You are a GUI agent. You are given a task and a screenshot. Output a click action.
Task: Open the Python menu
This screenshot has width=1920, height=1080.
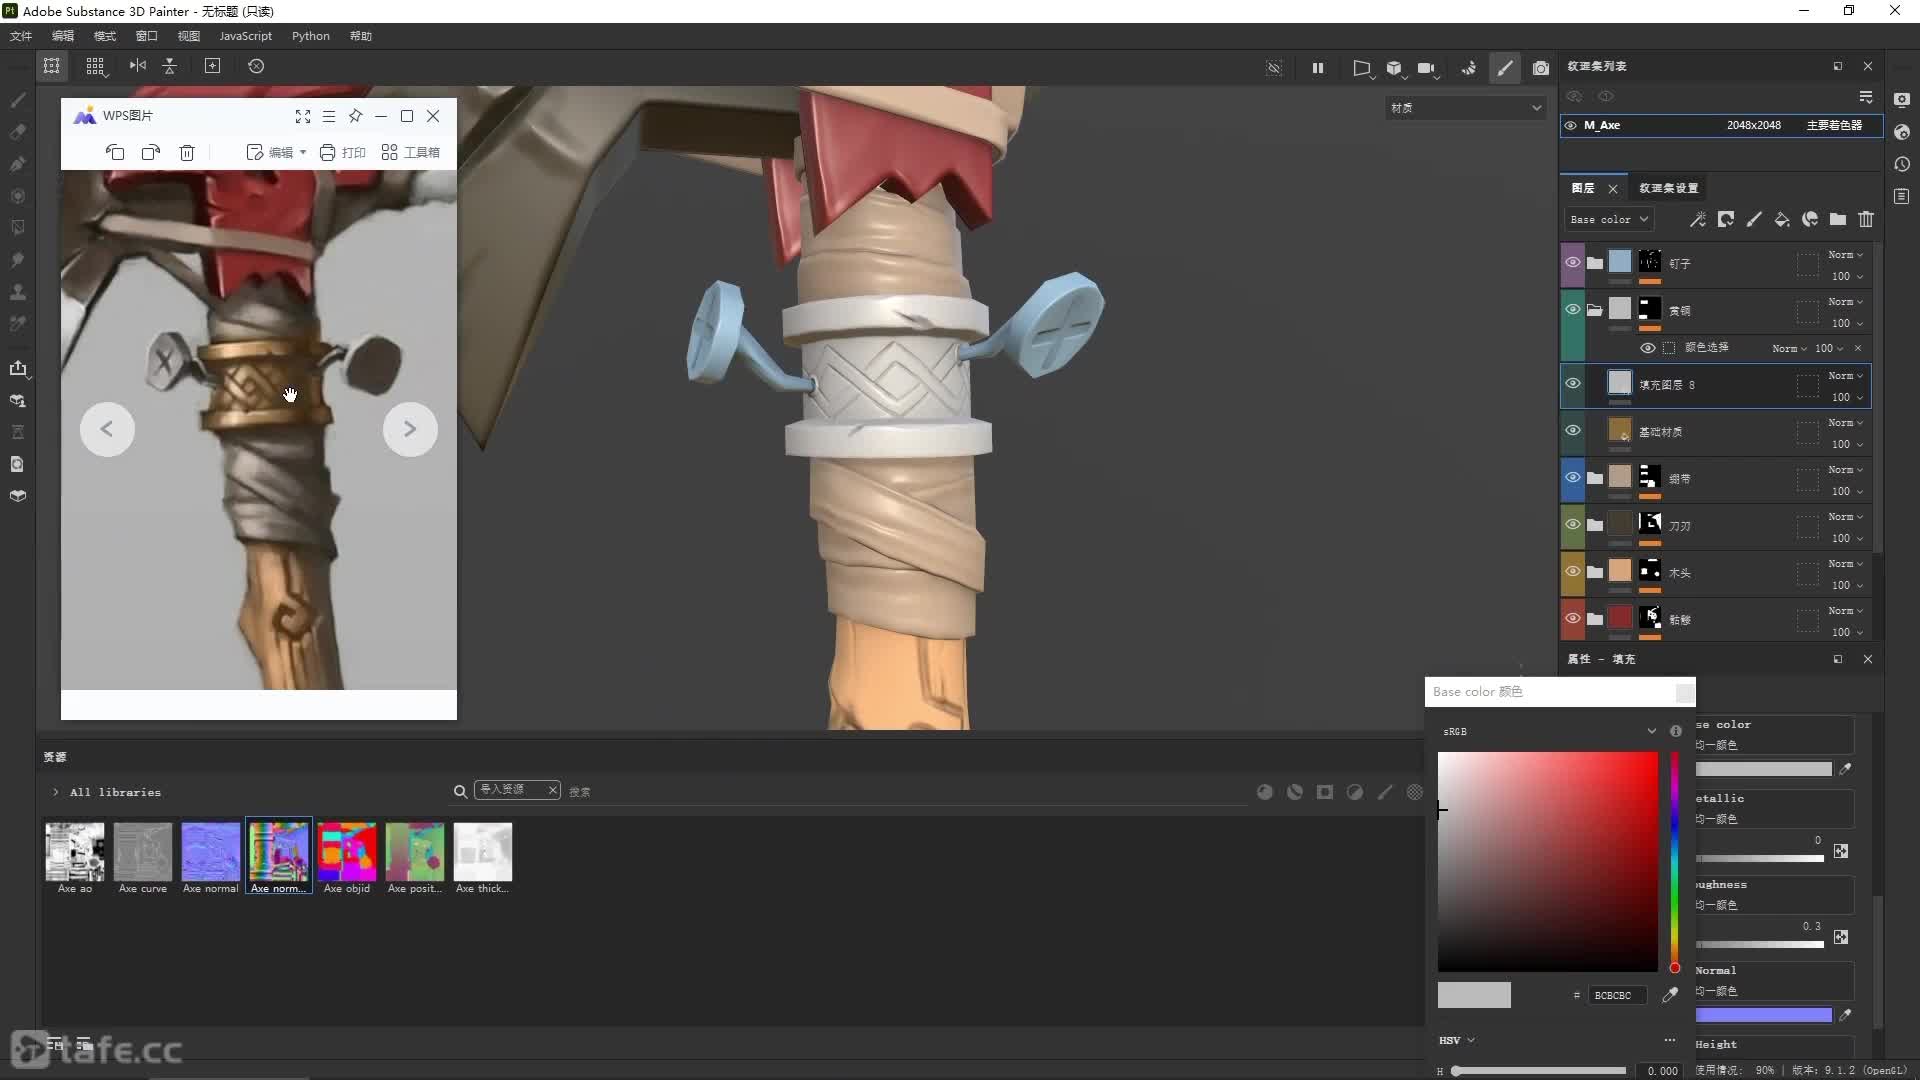tap(311, 36)
